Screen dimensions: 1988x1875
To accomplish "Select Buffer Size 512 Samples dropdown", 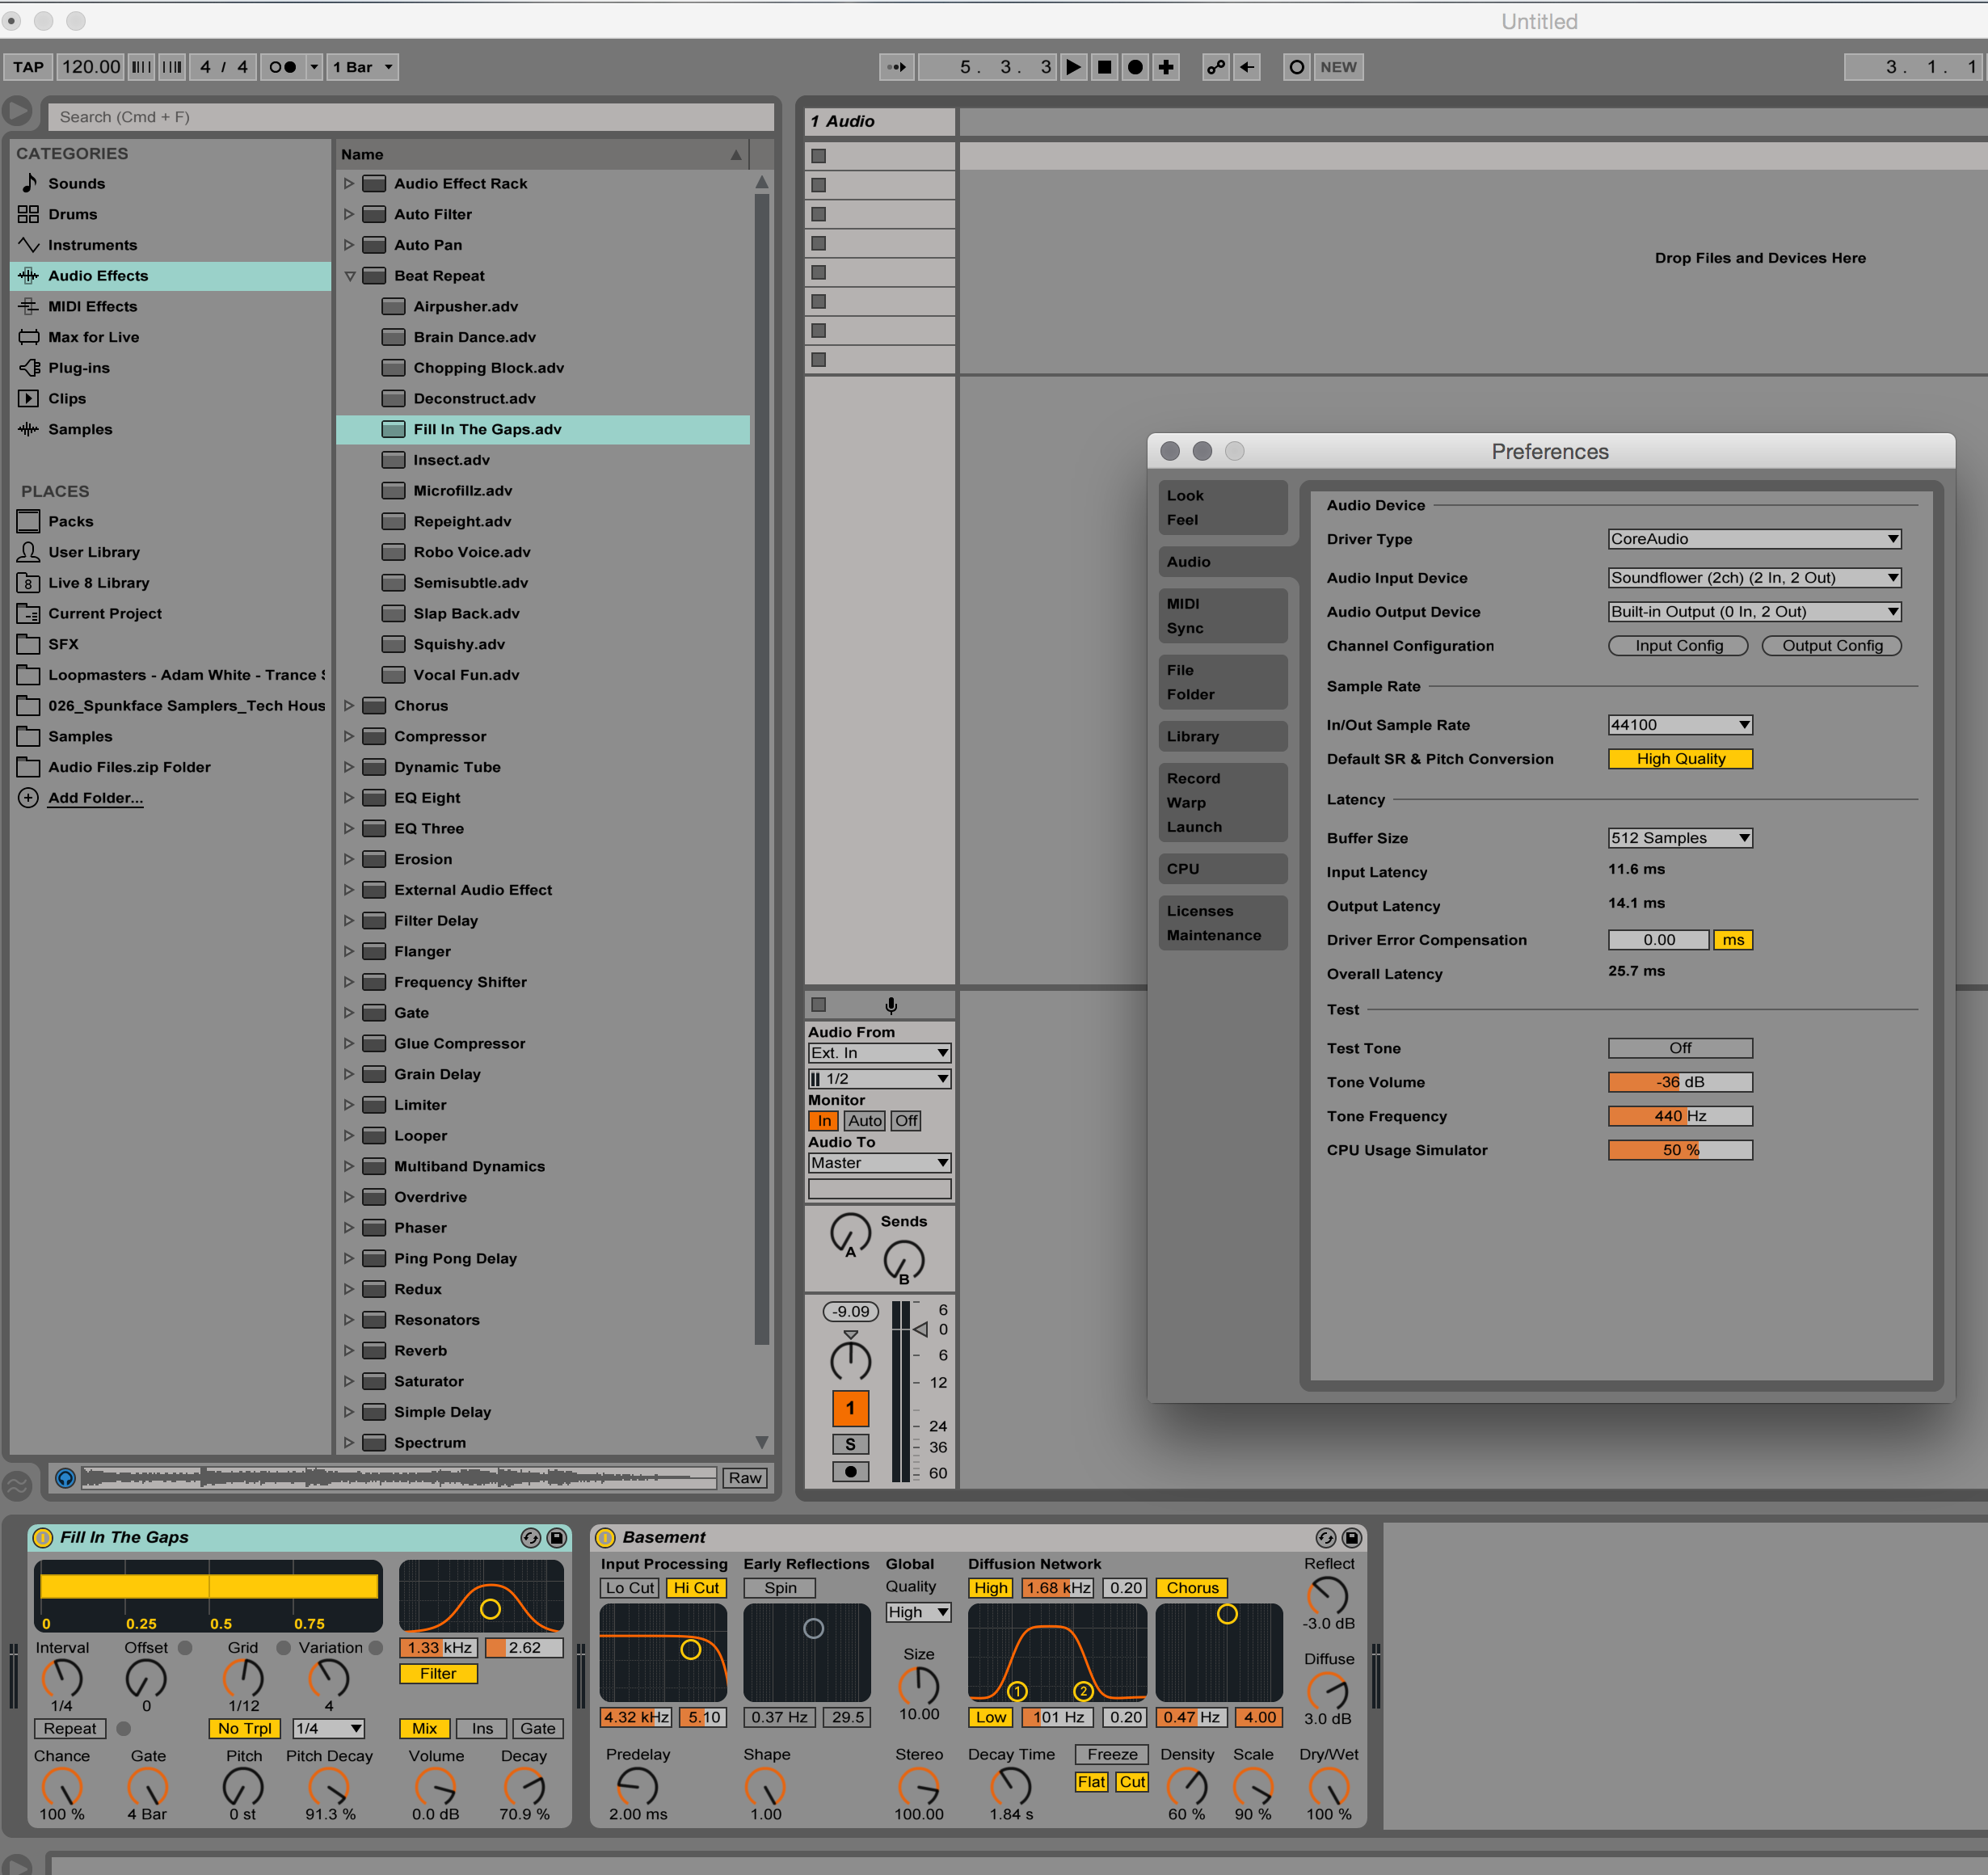I will point(1678,837).
